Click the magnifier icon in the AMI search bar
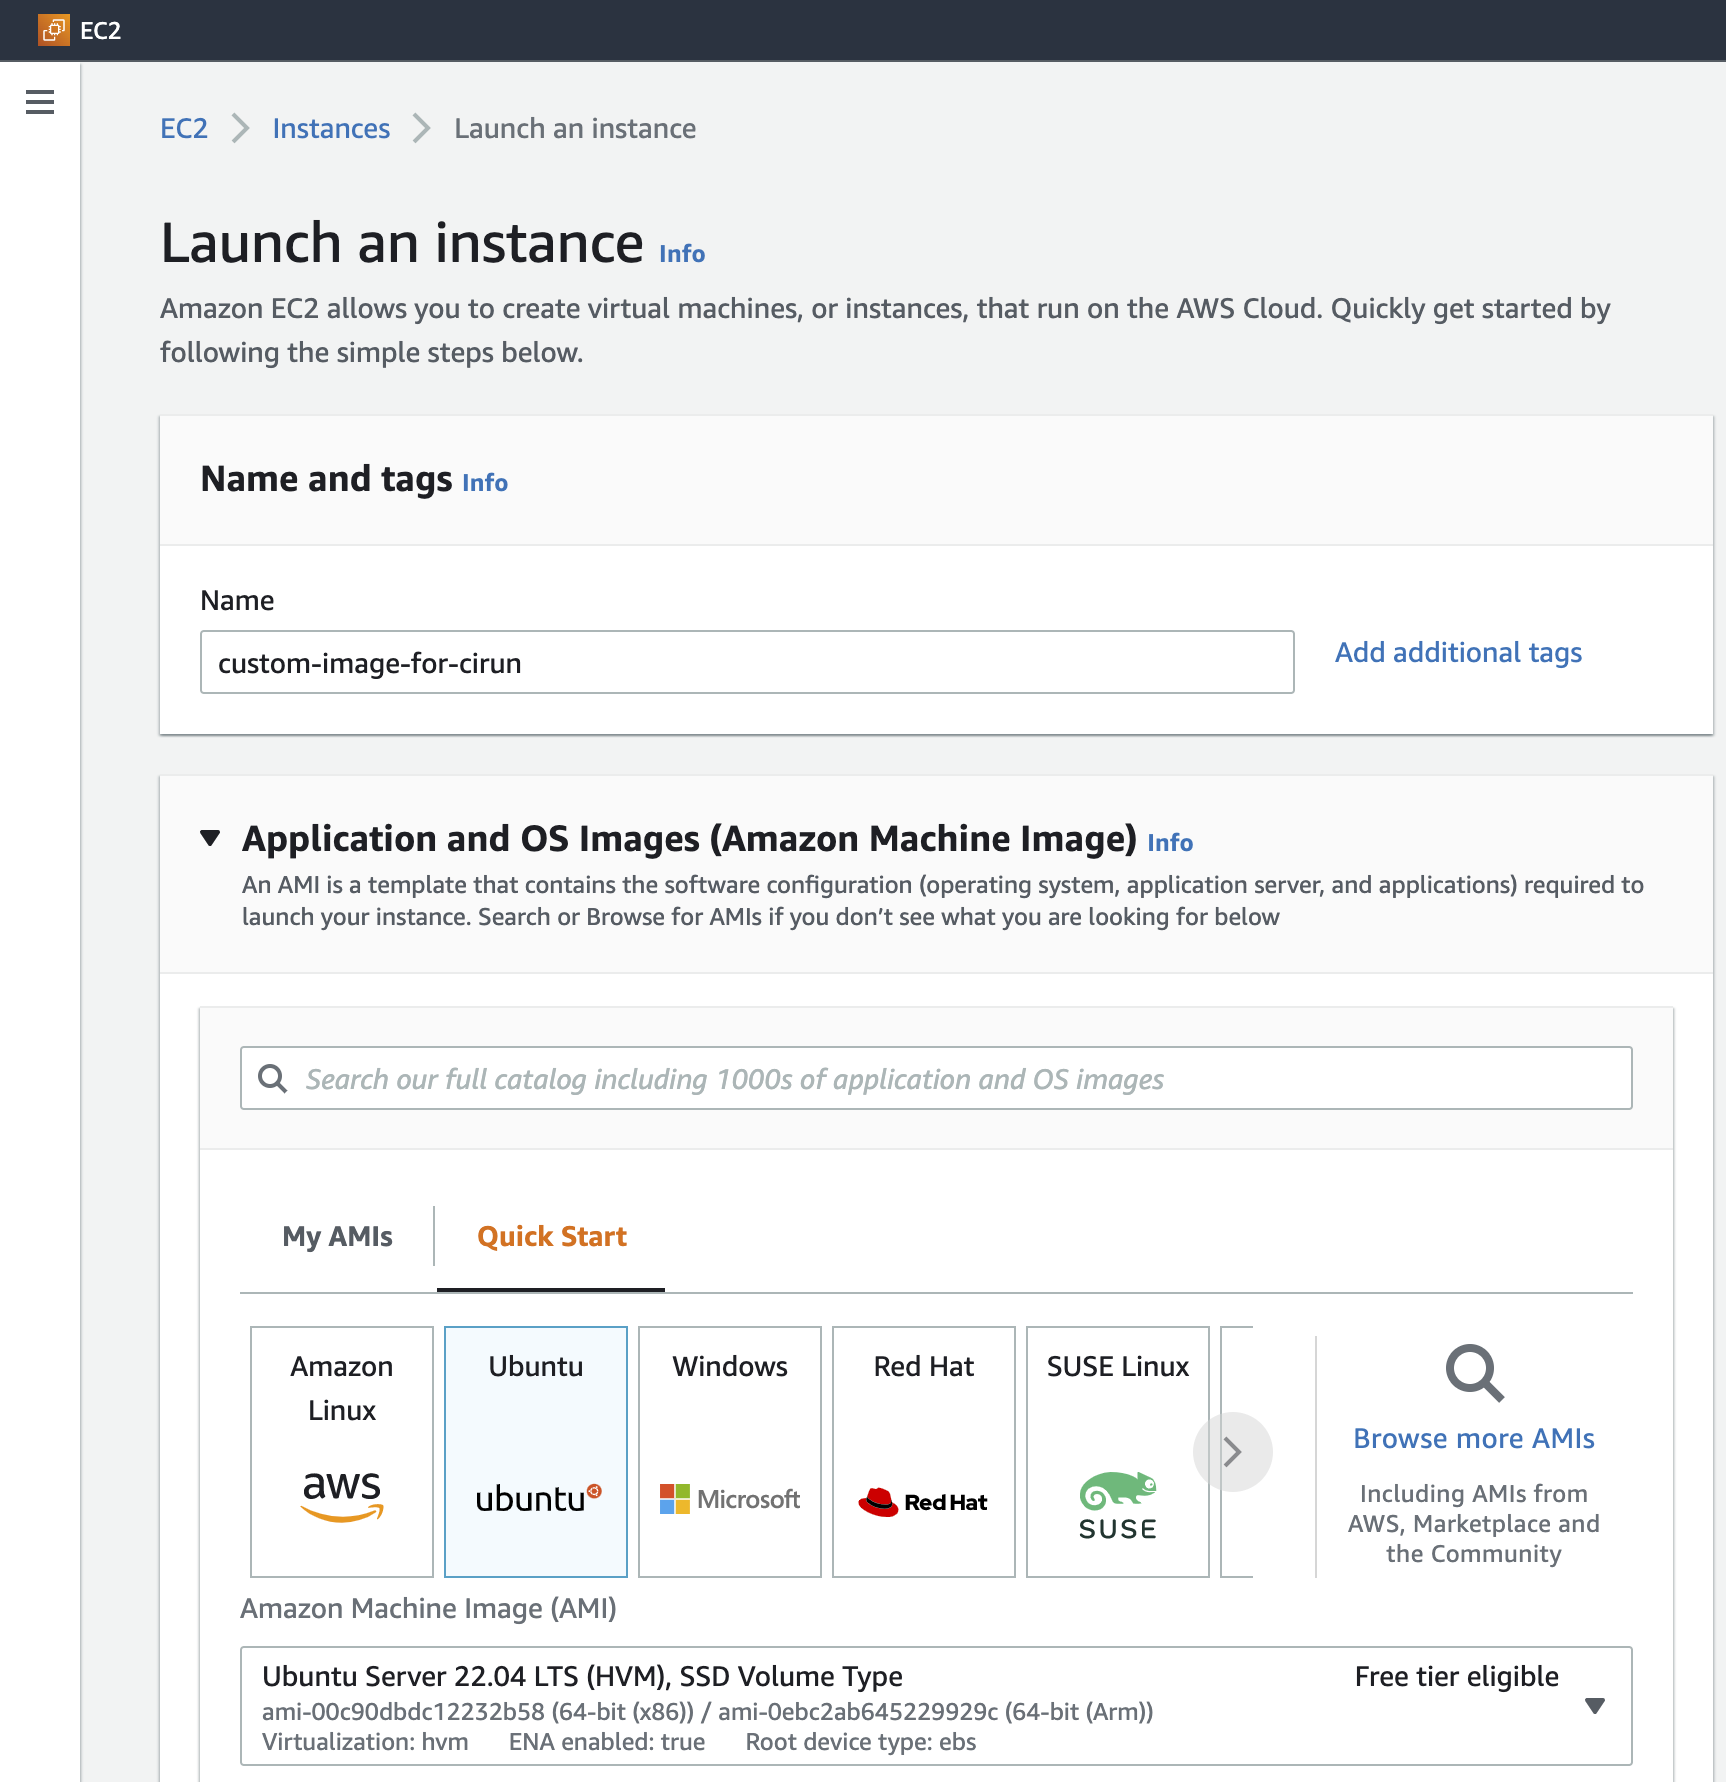 pyautogui.click(x=273, y=1078)
